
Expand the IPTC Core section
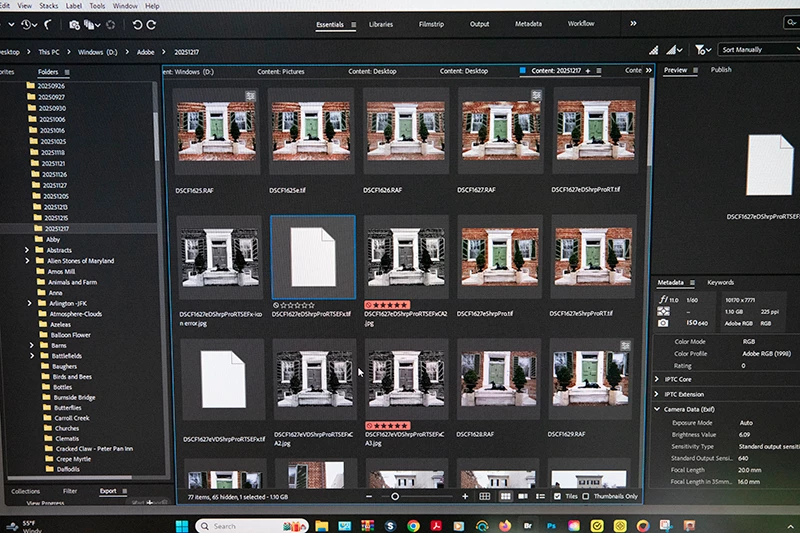tap(657, 379)
